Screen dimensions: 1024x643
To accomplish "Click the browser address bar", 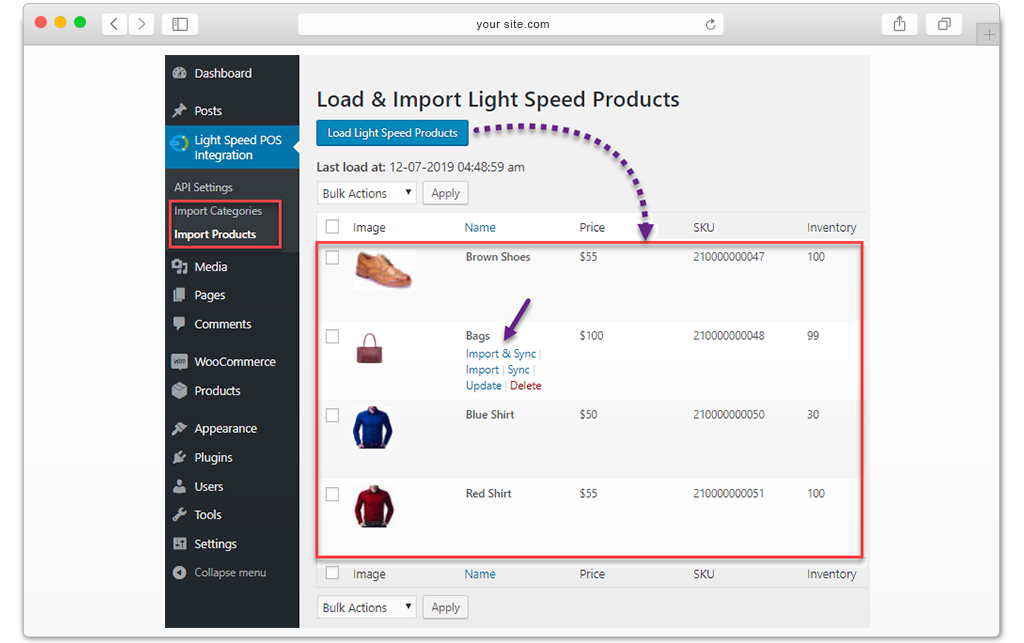I will tap(511, 24).
